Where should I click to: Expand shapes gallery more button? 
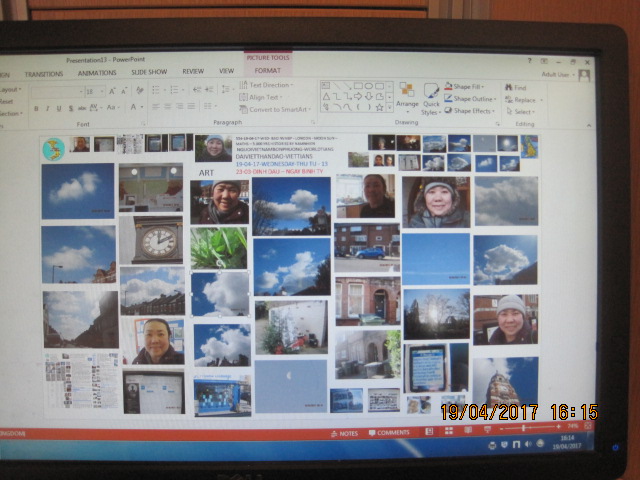coord(389,107)
